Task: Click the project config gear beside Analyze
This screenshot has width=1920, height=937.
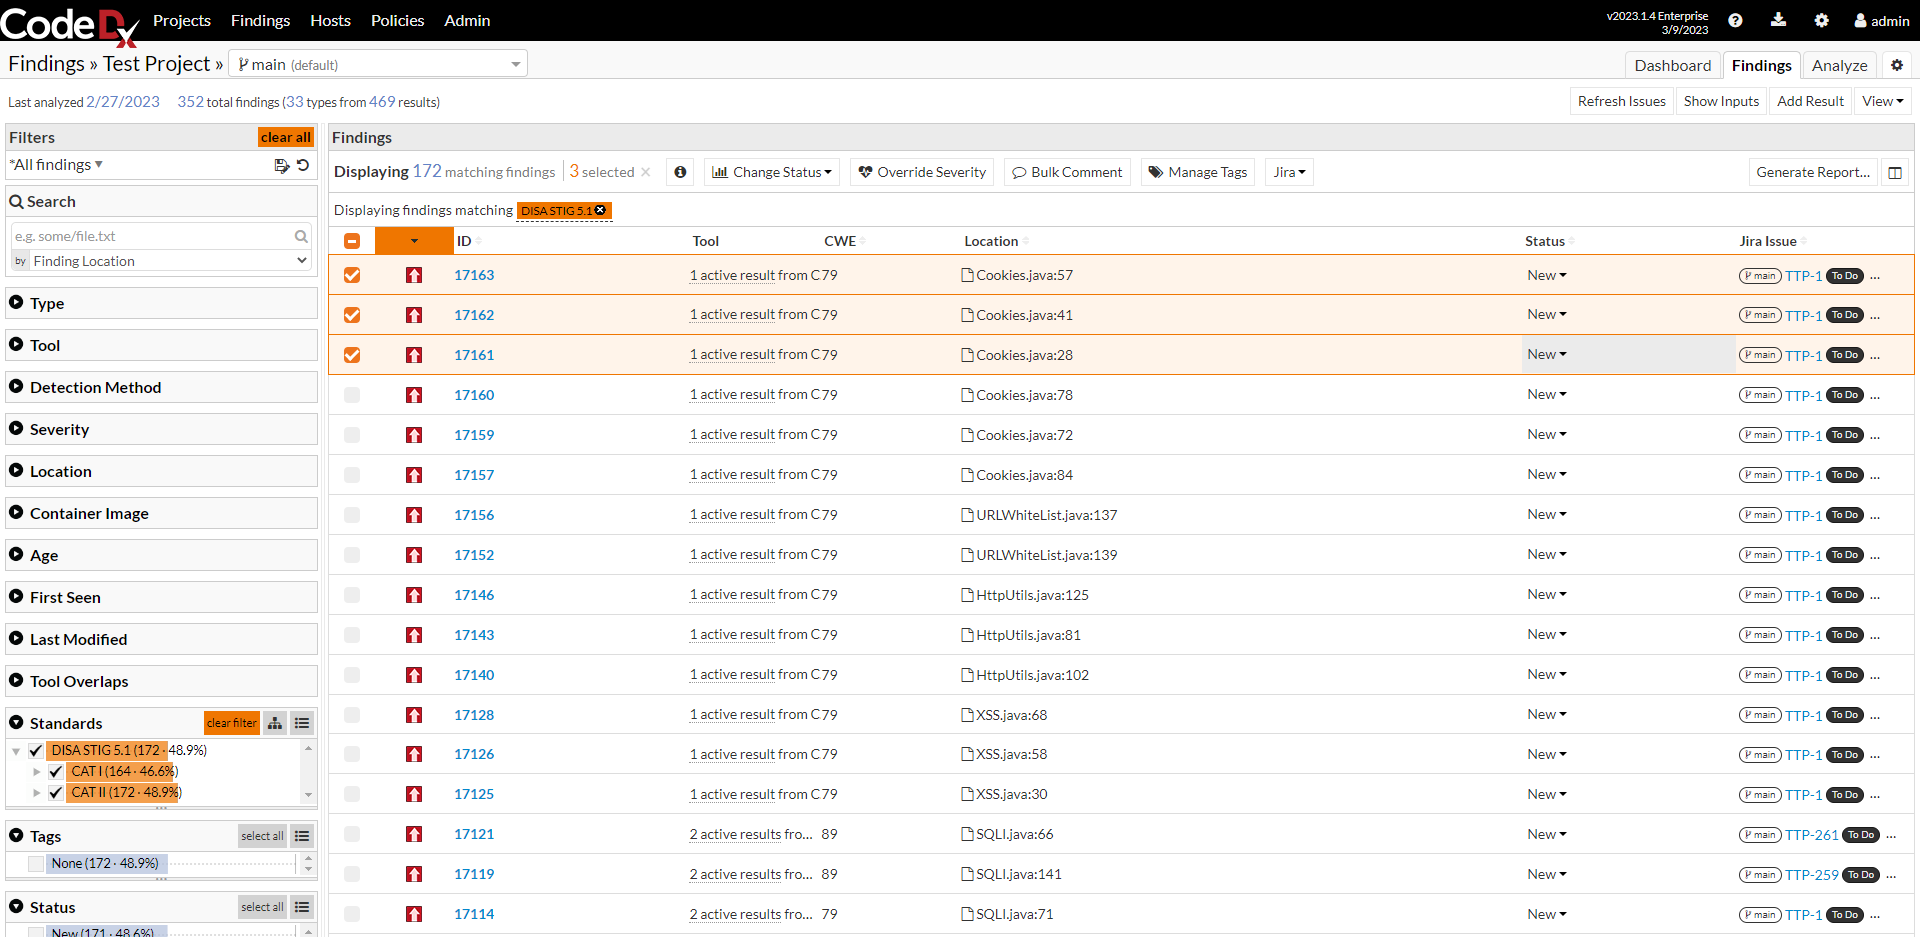Action: 1897,65
